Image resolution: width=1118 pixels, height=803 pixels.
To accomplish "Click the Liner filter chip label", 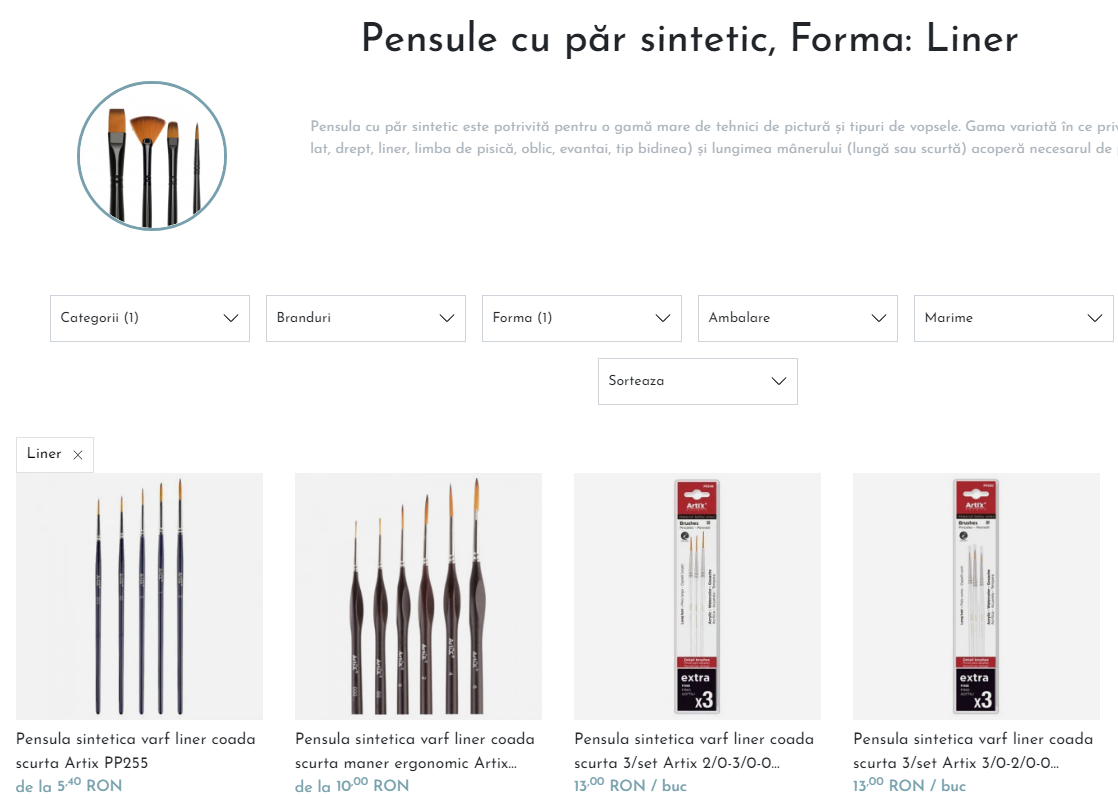I will click(x=44, y=454).
